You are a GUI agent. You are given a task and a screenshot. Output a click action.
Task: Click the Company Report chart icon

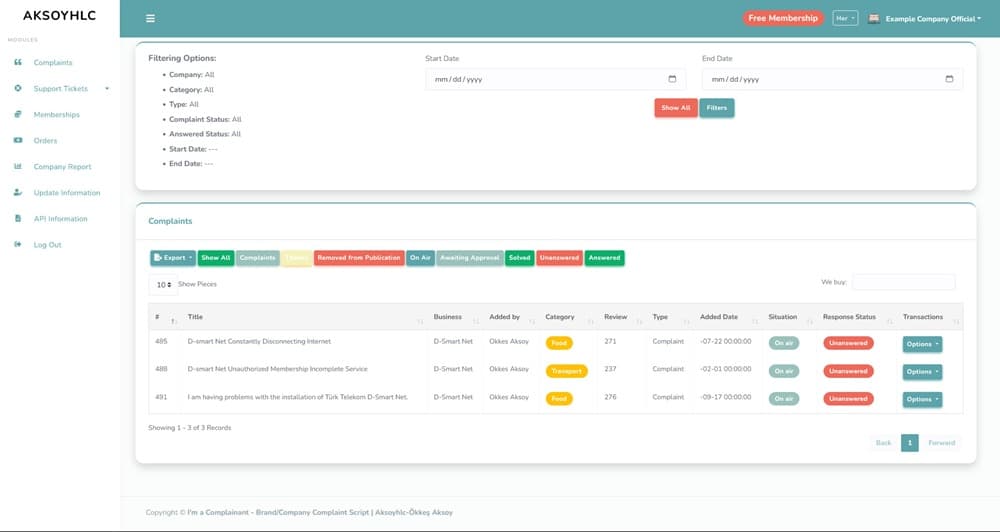point(18,167)
